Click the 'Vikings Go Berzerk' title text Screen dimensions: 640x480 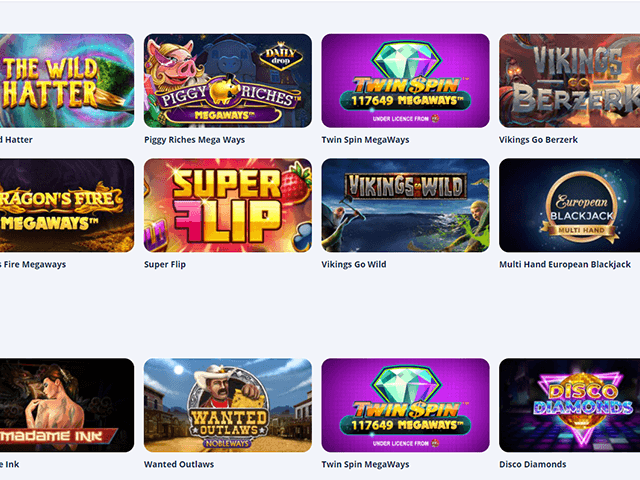click(x=538, y=140)
